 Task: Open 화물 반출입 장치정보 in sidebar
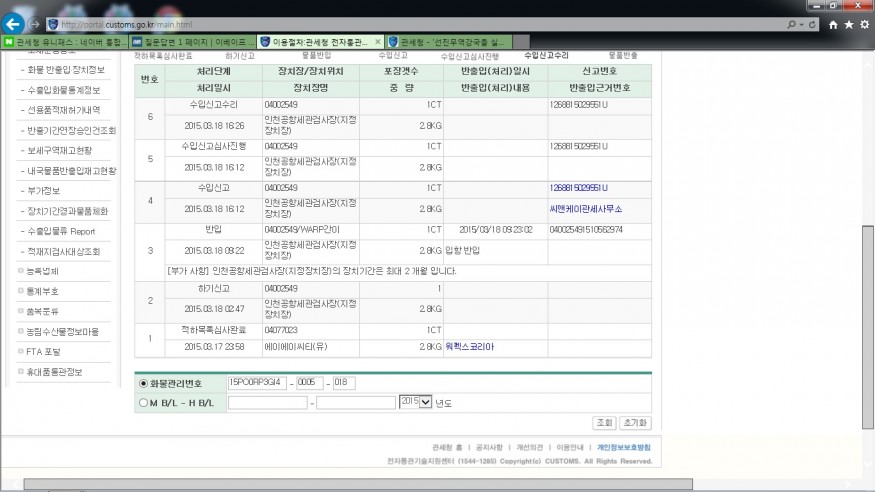click(x=66, y=70)
